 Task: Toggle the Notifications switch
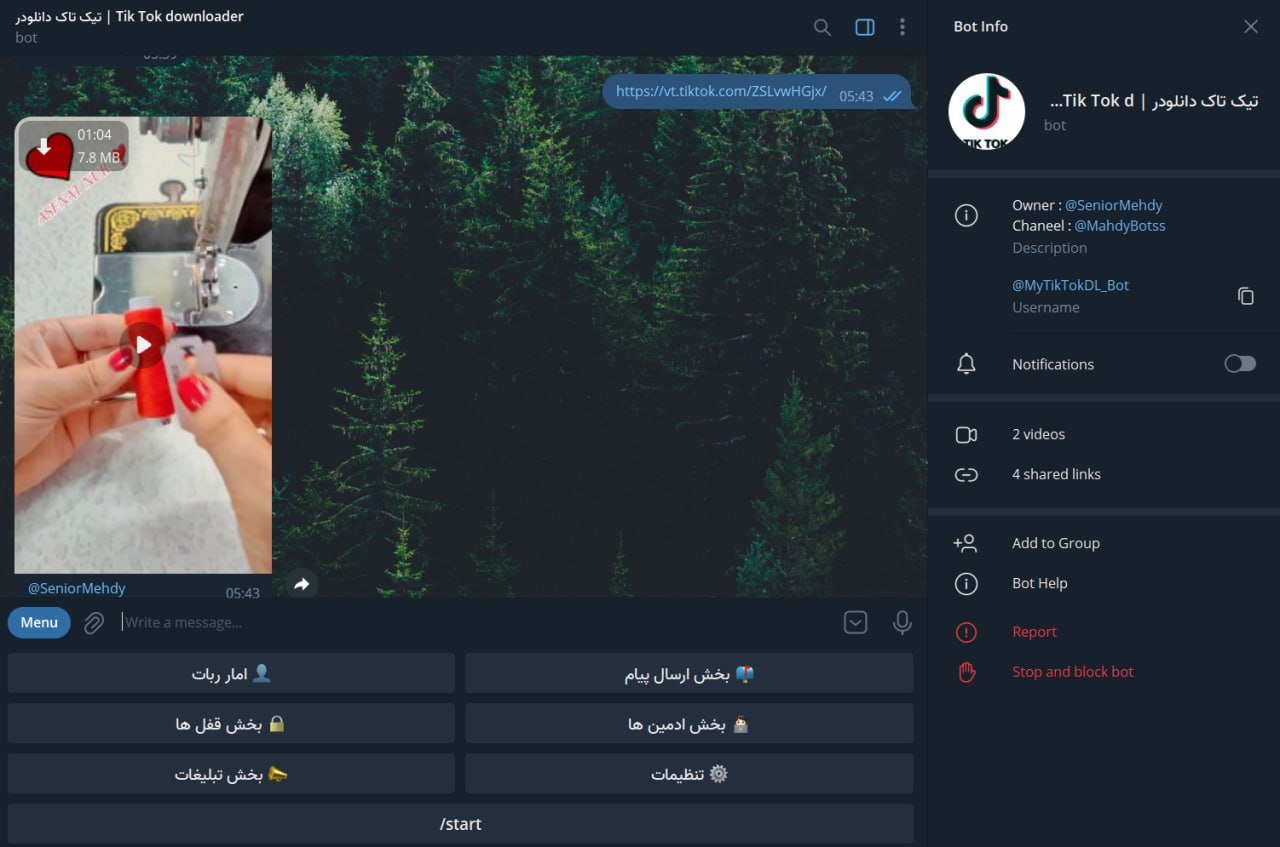point(1240,364)
